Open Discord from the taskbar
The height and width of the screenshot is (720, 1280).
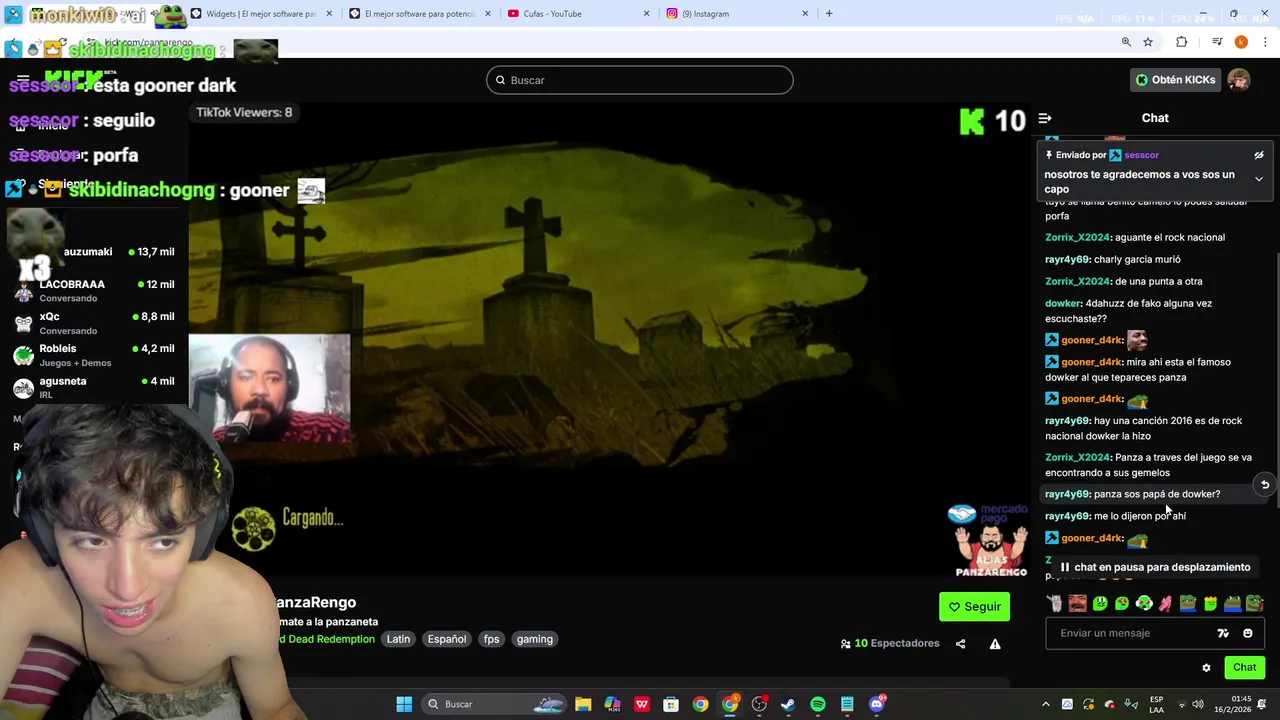(x=877, y=704)
